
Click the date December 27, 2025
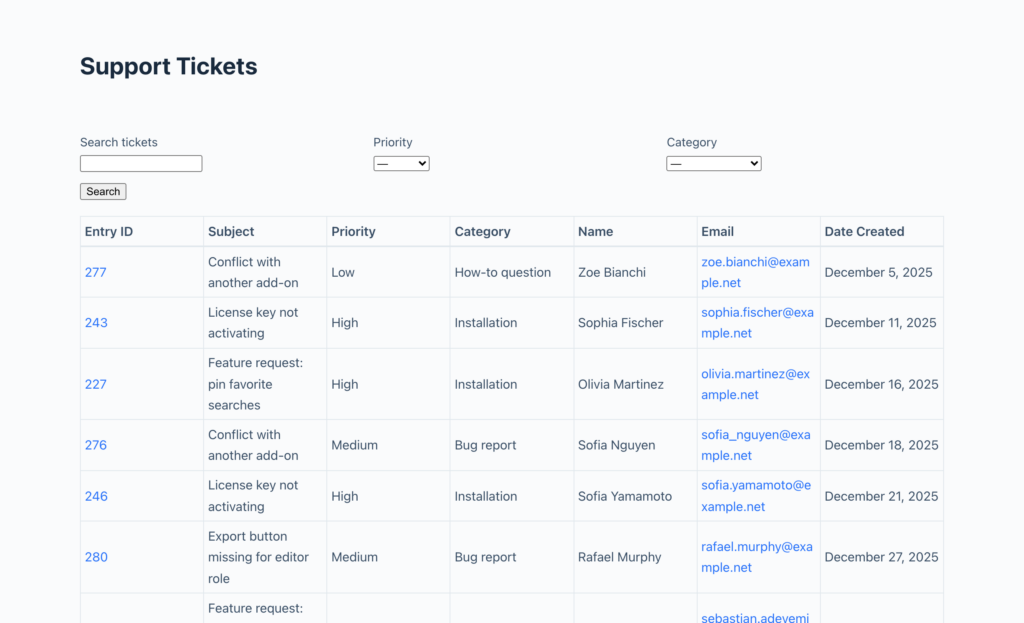[882, 557]
